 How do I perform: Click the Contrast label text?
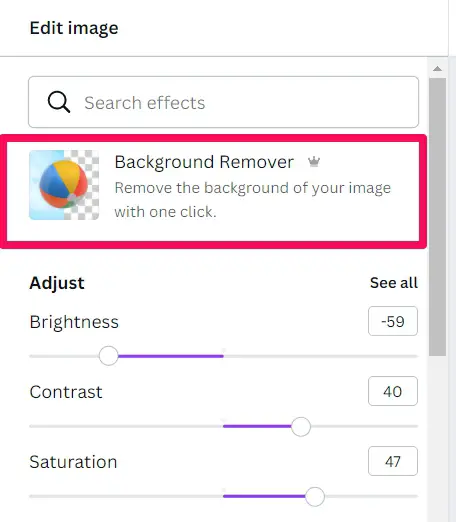(x=66, y=392)
